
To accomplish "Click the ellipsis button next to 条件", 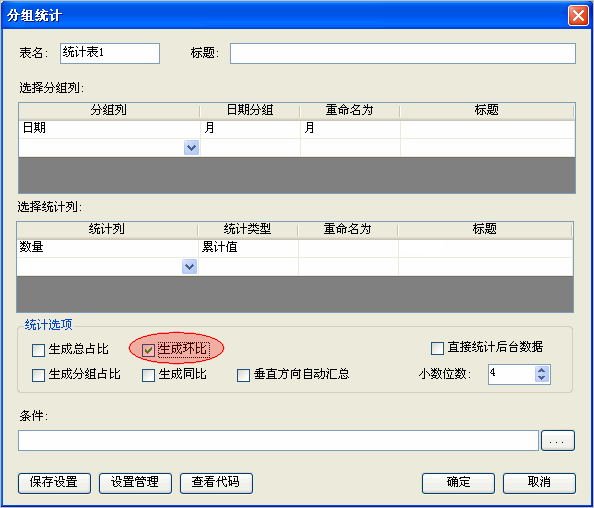I will point(558,441).
